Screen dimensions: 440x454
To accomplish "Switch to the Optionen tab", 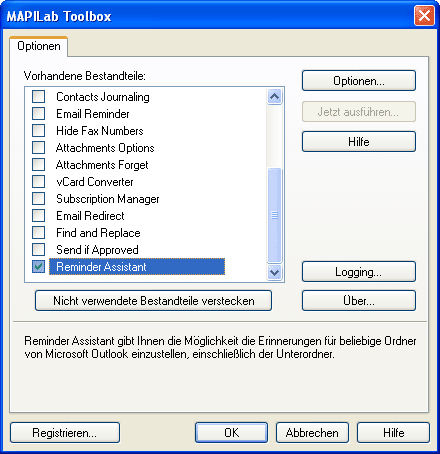I will [39, 46].
